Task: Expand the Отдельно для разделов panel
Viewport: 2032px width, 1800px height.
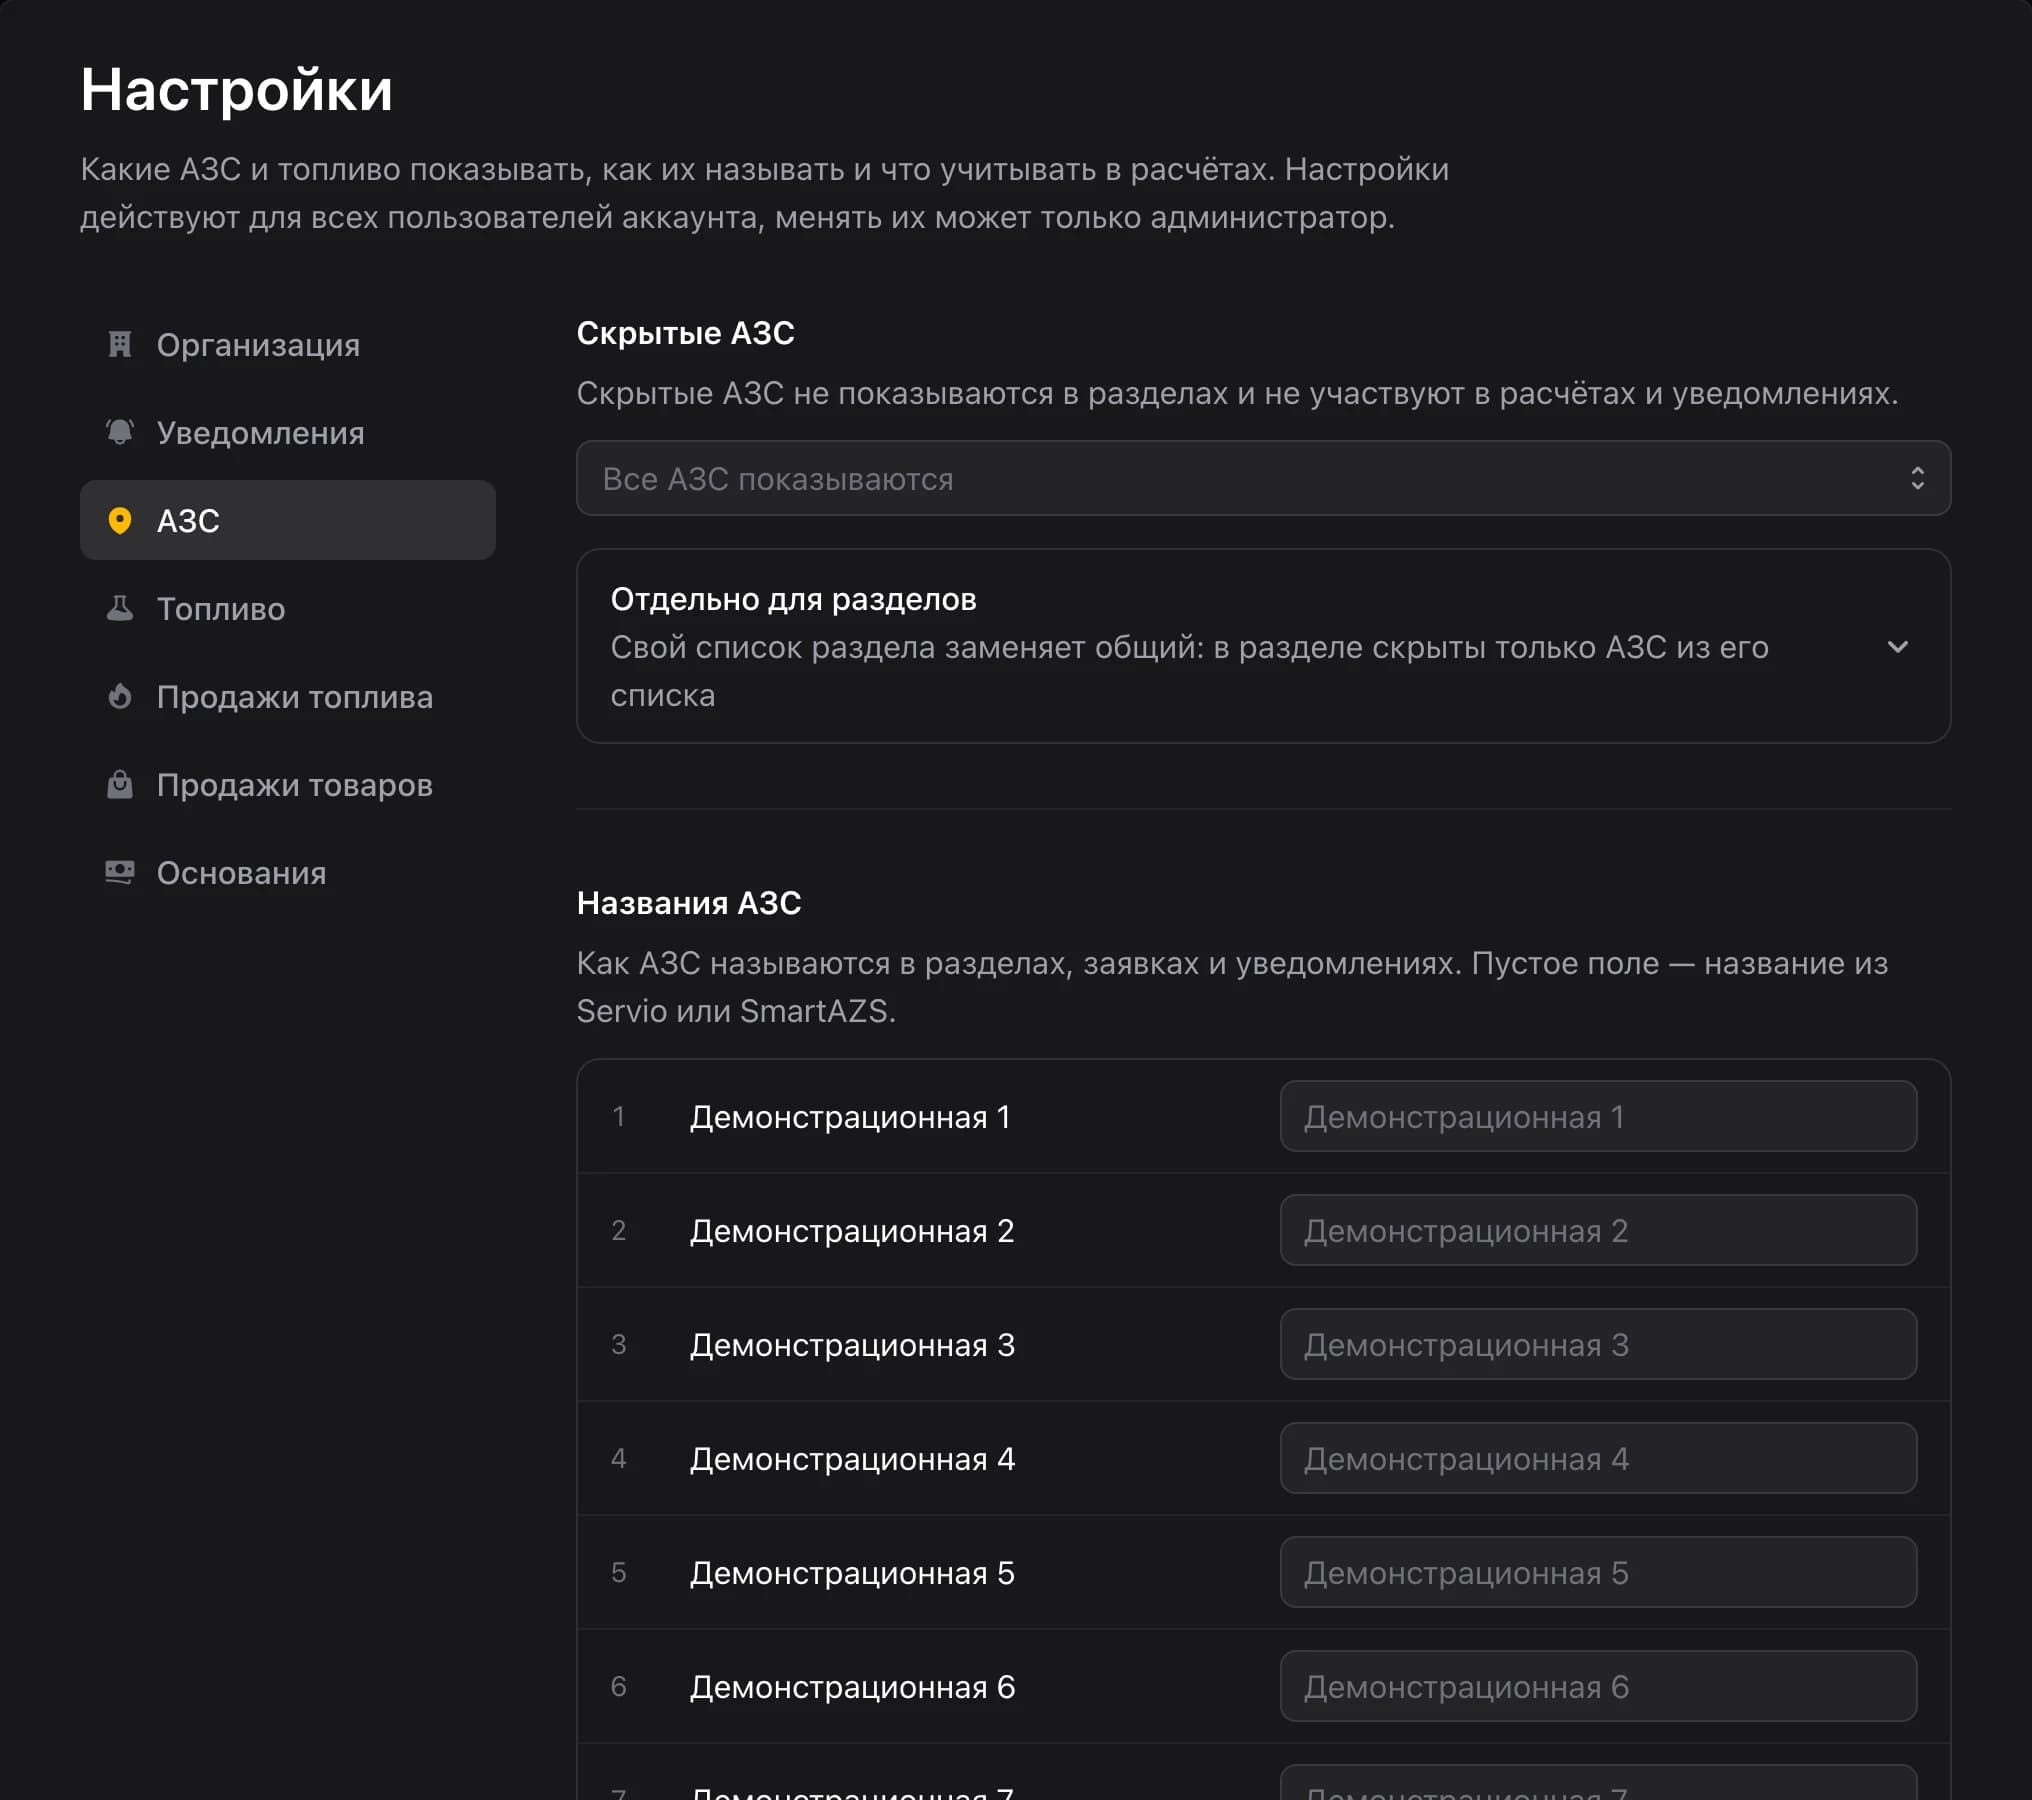Action: (x=1263, y=646)
